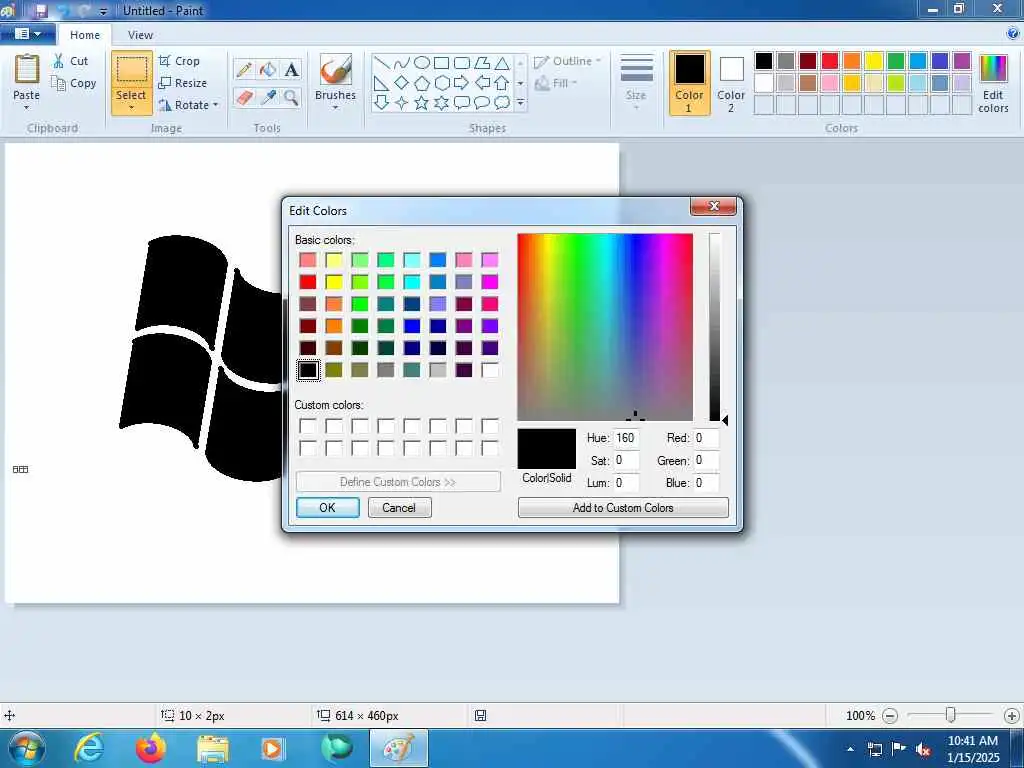
Task: Choose the Line shape
Action: point(382,63)
